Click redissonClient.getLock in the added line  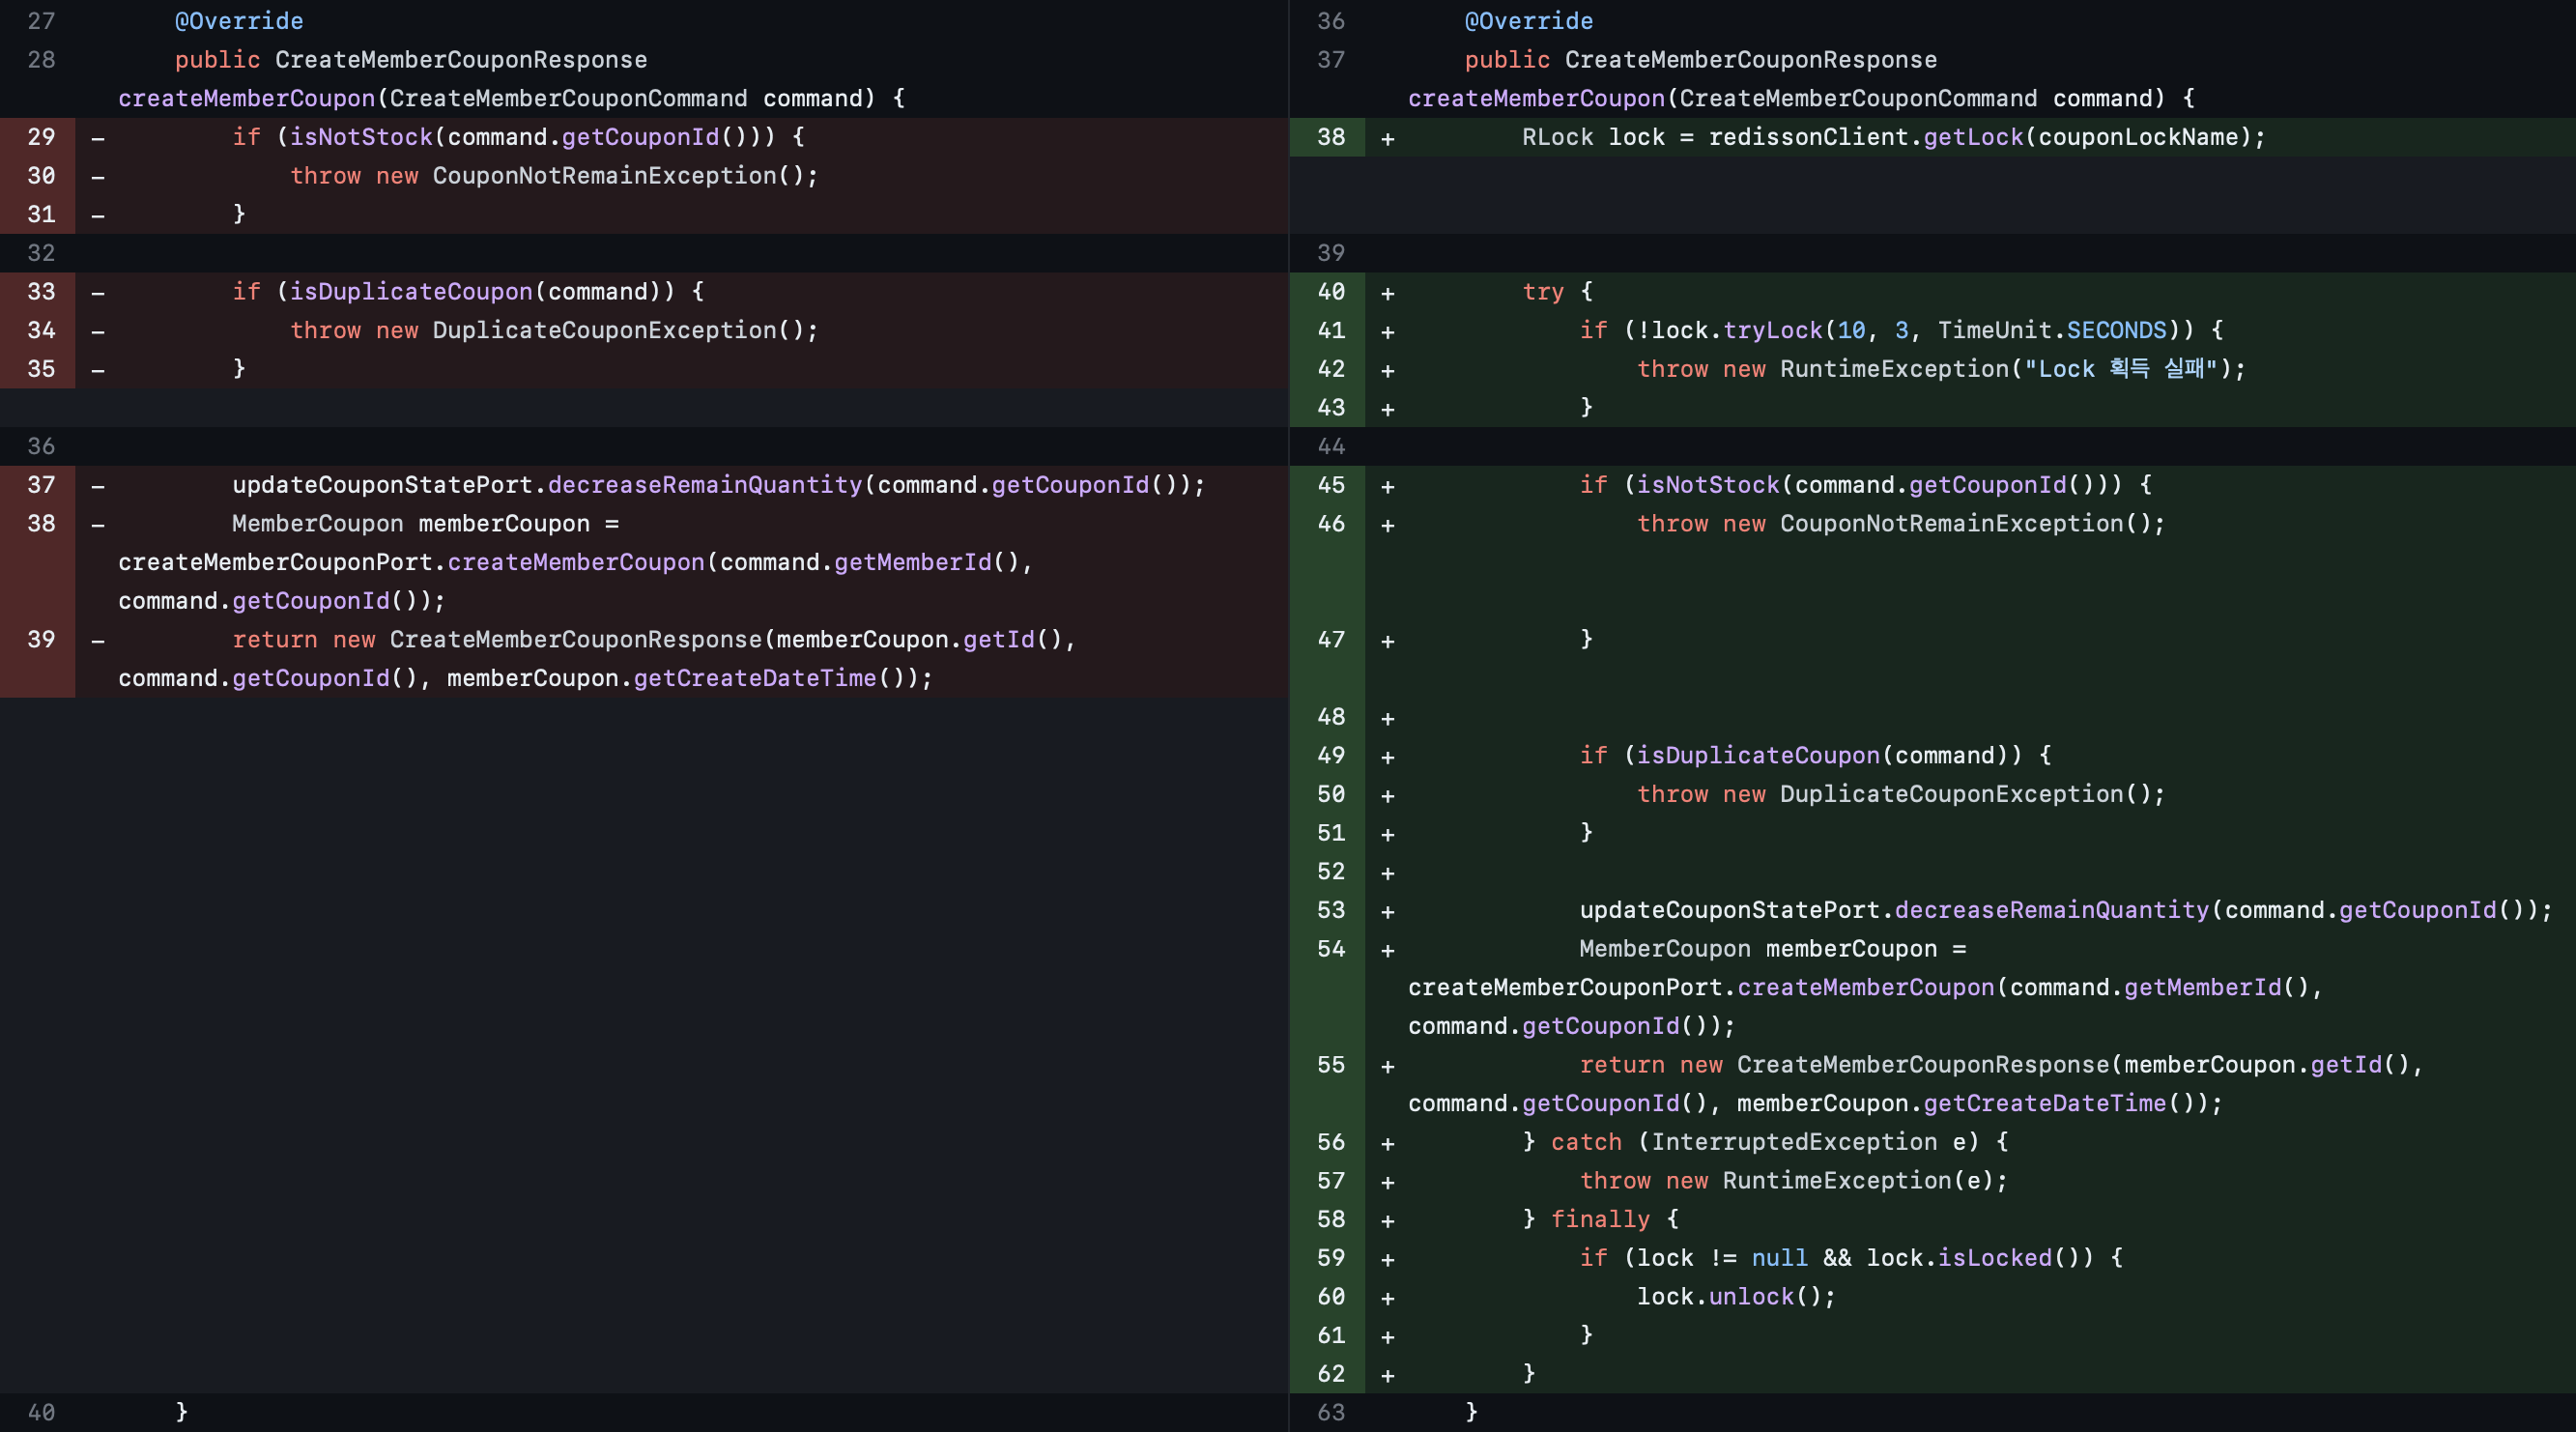tap(1865, 137)
